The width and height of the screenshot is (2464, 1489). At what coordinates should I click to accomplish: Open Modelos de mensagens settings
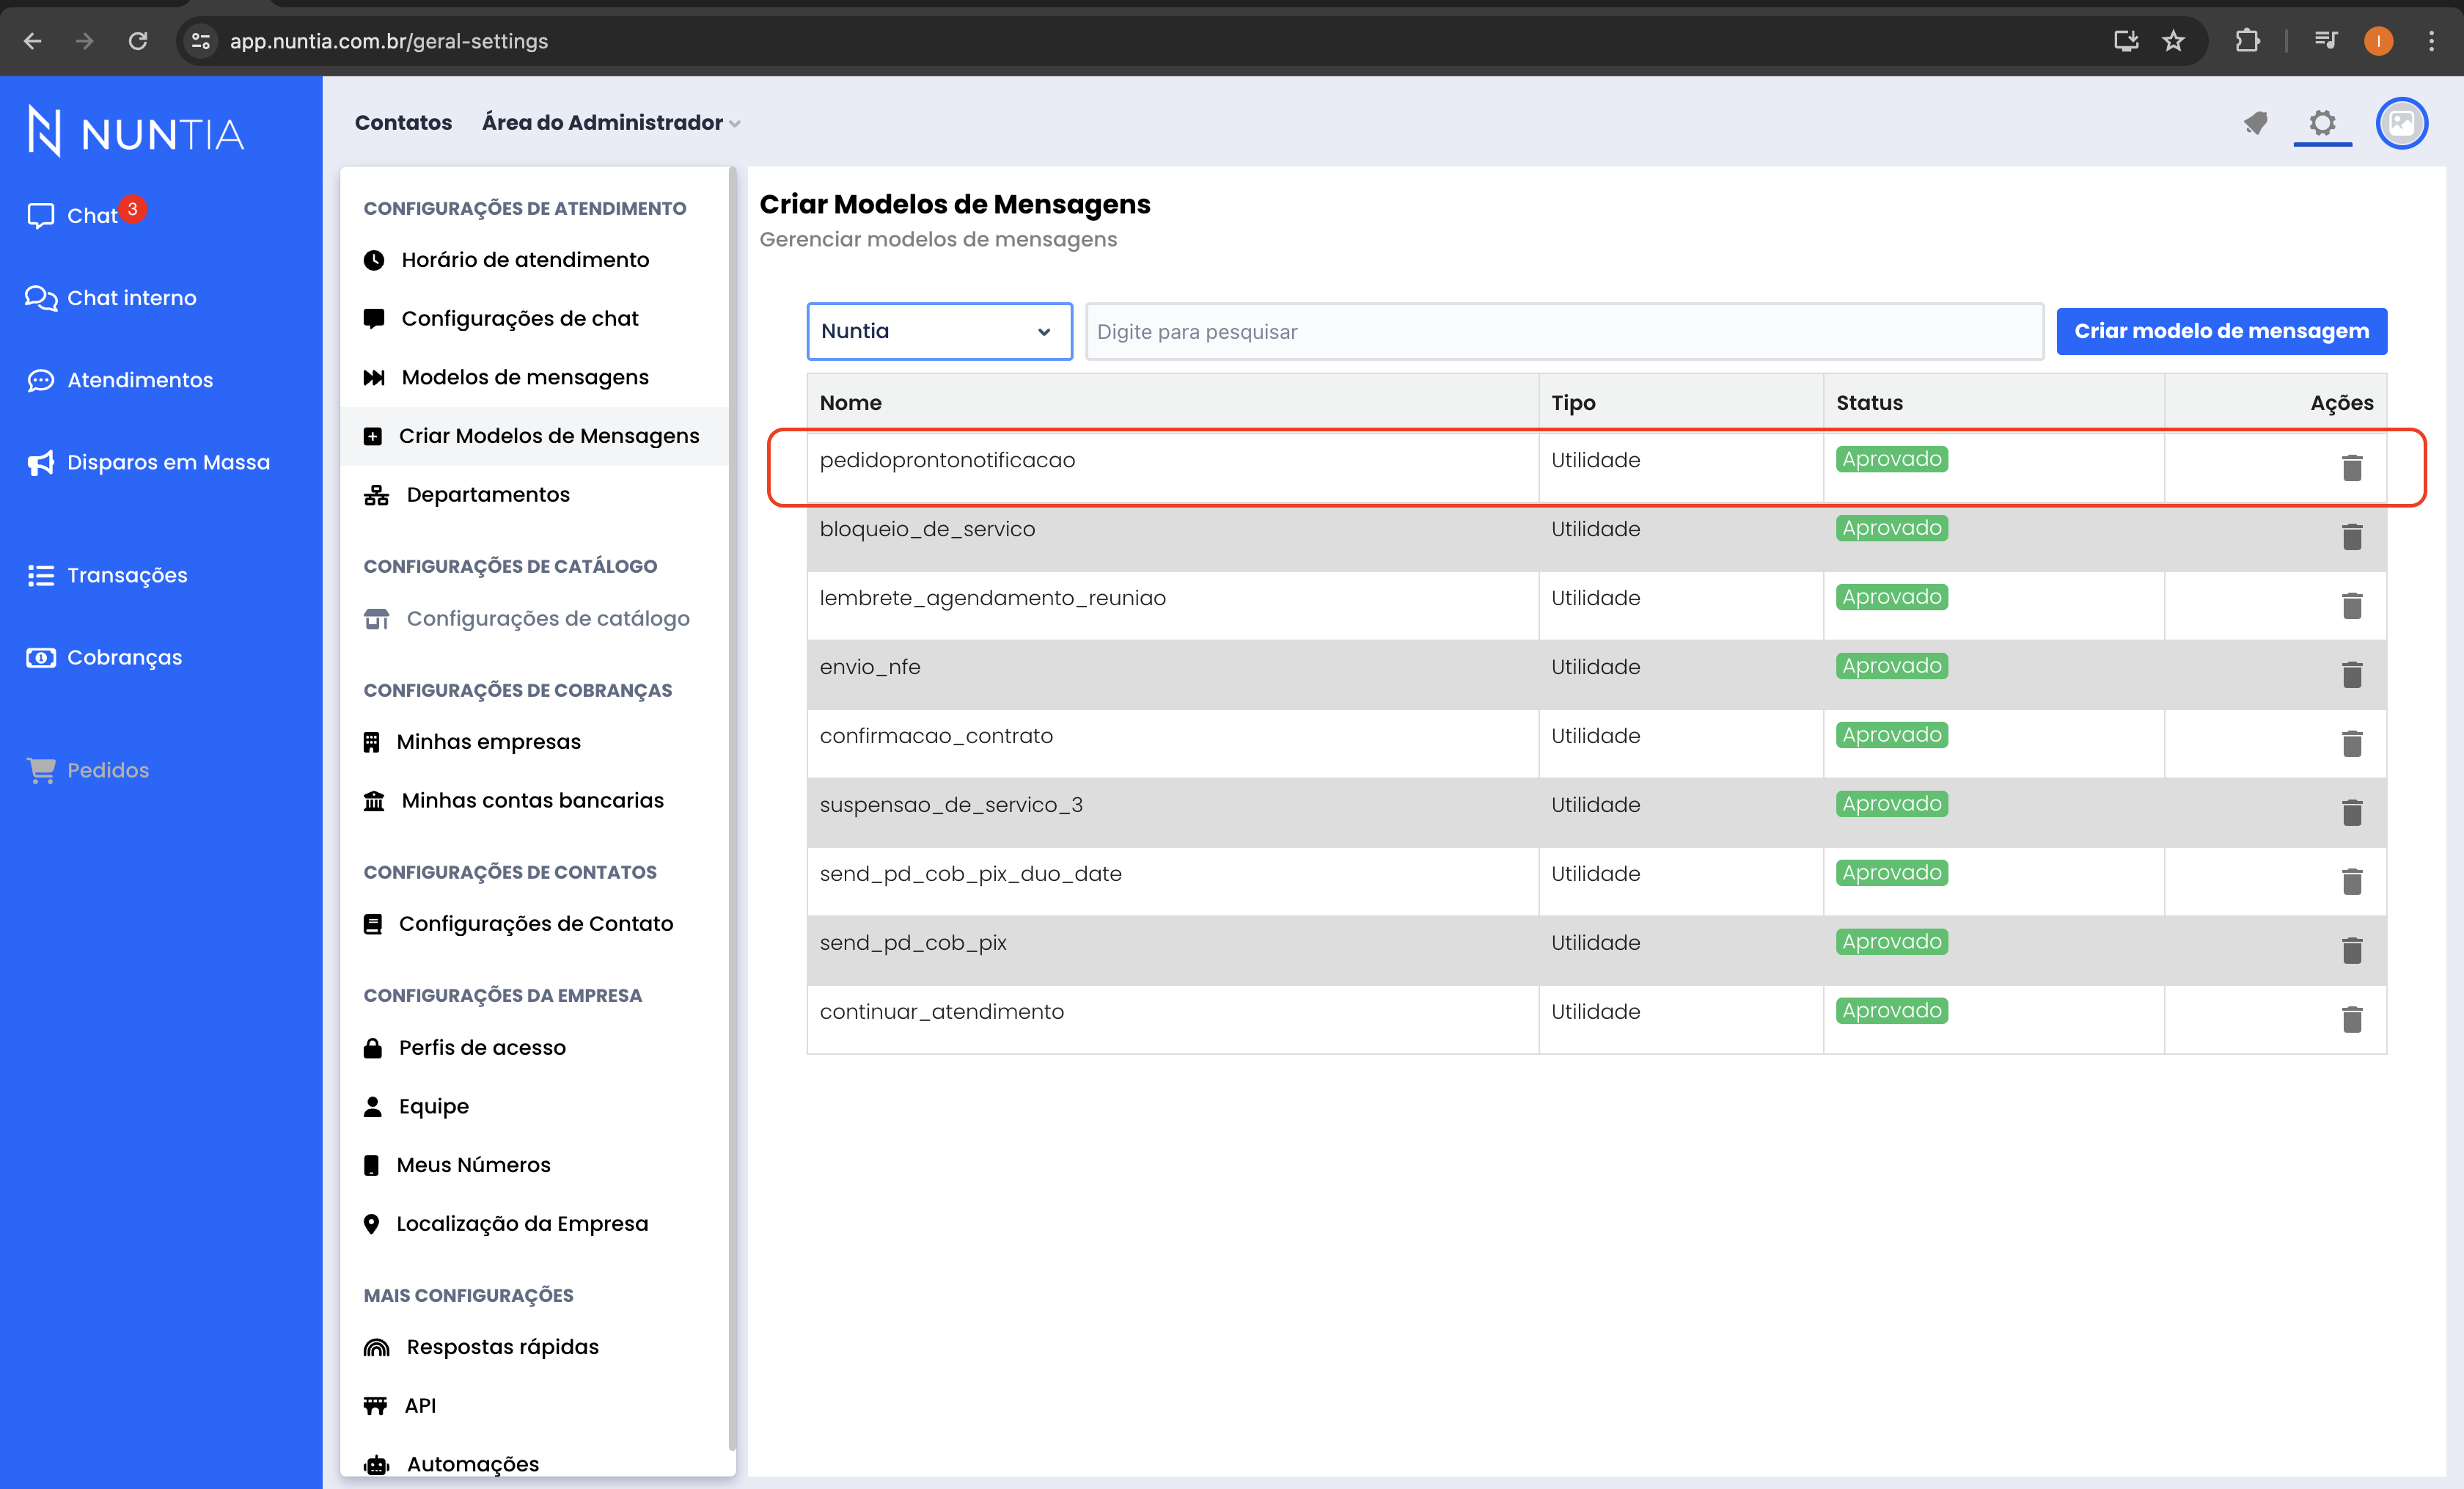click(x=506, y=377)
